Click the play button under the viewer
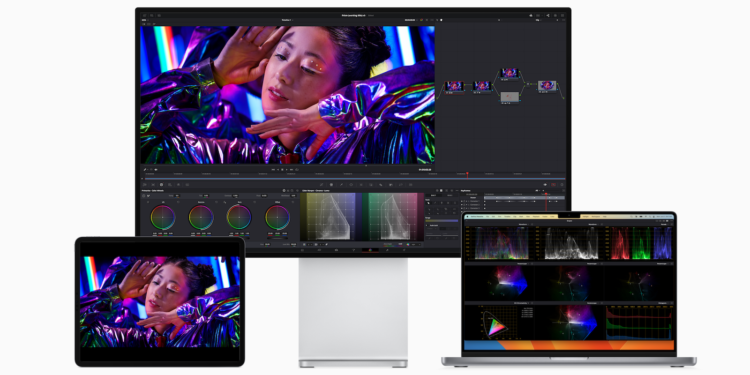 287,169
